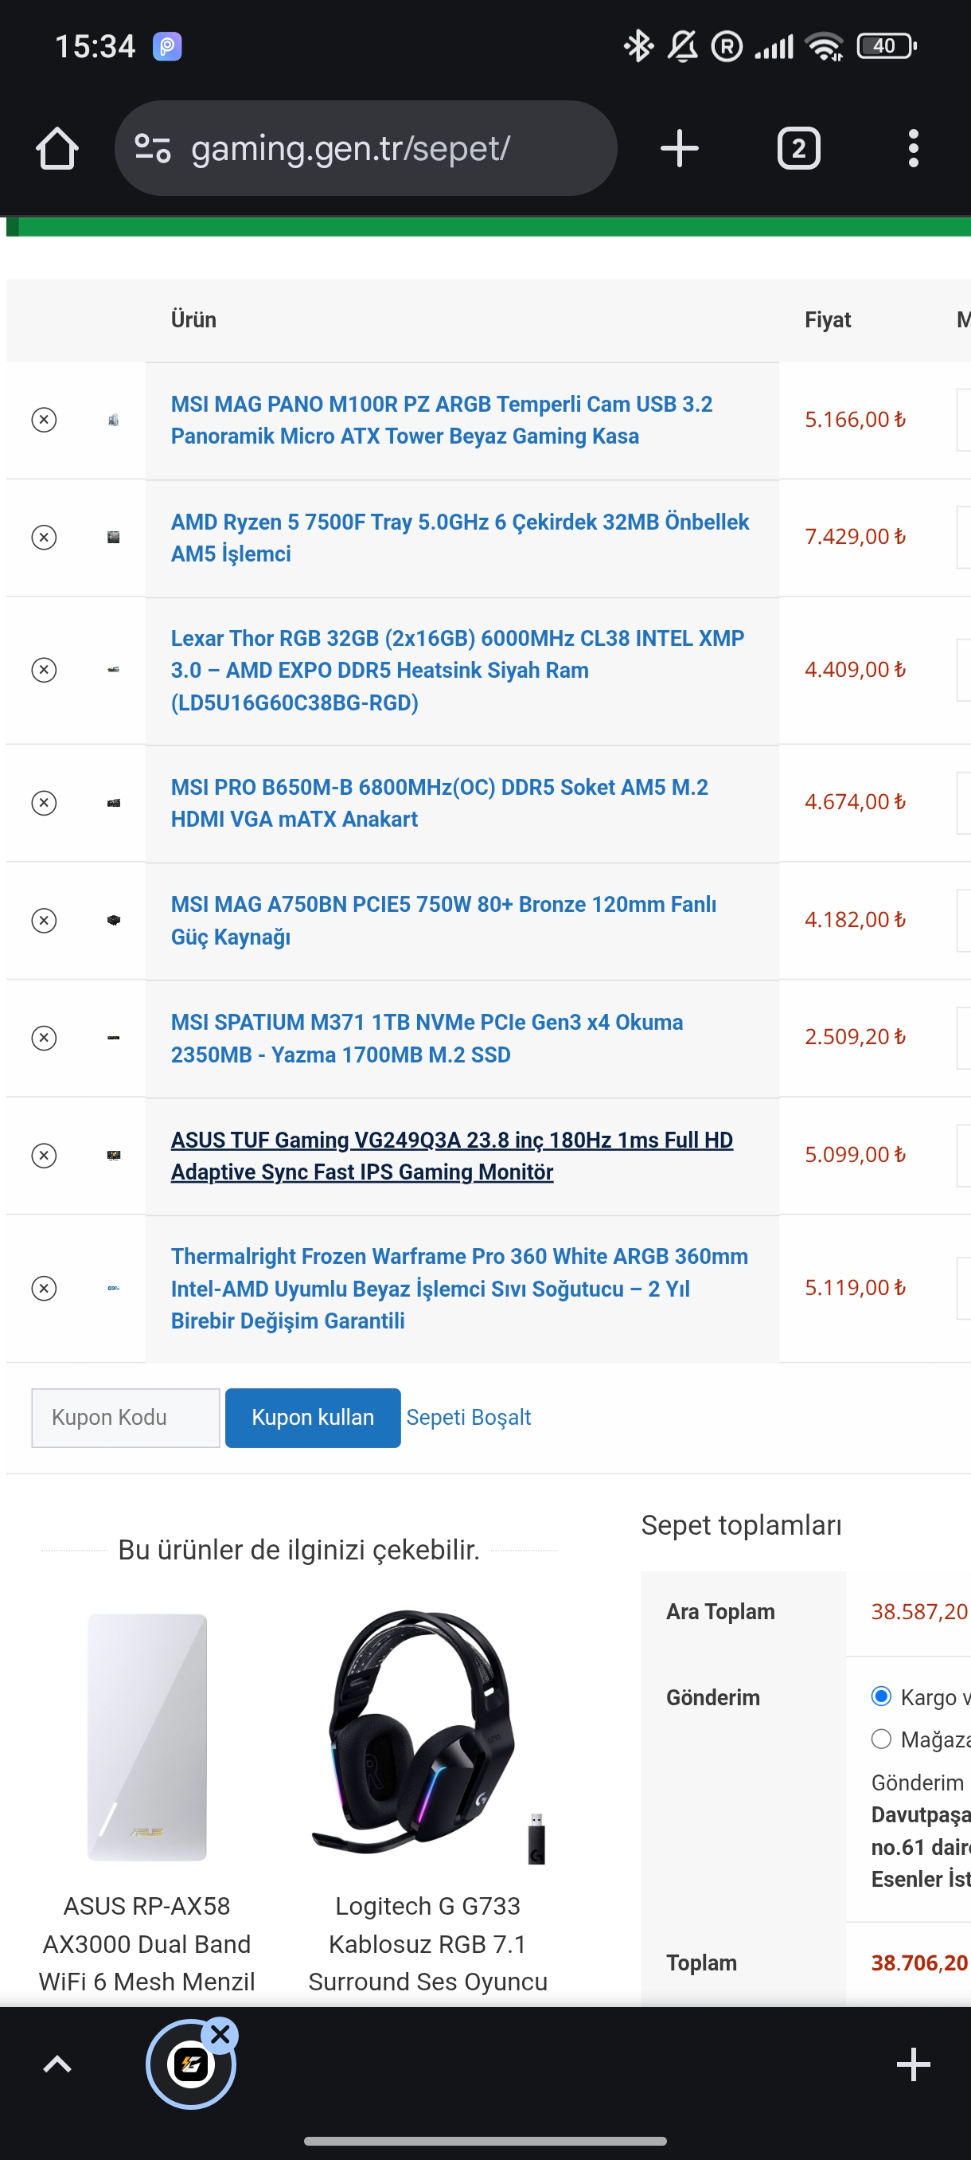Remove Thermalright Frozen Warframe cooler from cart

44,1288
